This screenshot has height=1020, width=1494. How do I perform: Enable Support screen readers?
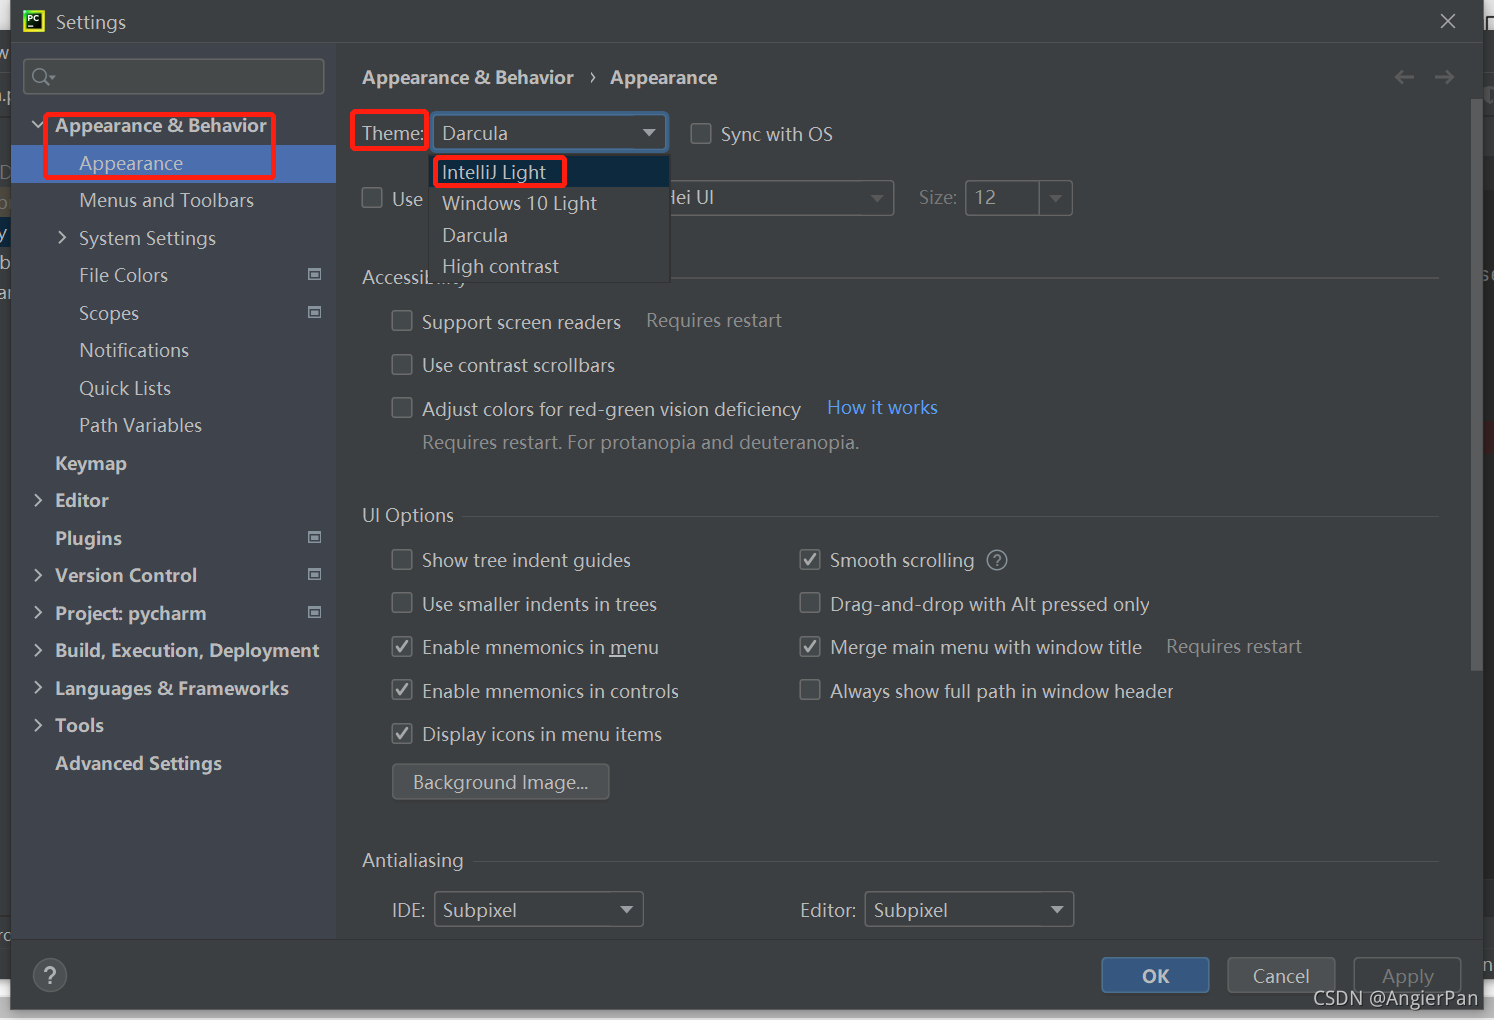[x=402, y=321]
